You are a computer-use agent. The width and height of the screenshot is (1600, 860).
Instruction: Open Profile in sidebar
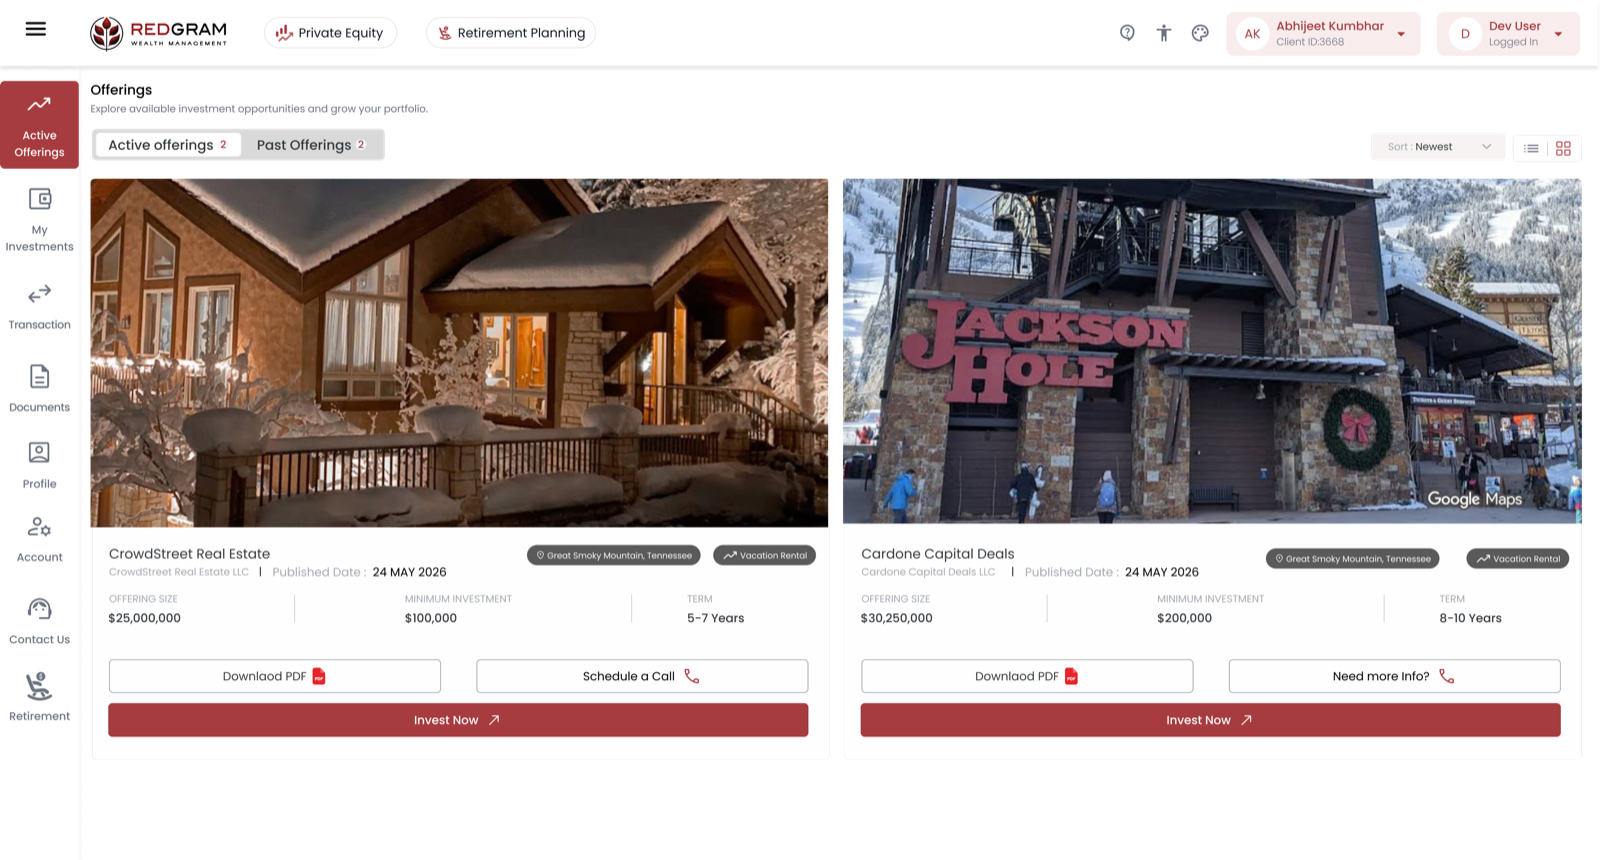click(x=39, y=466)
